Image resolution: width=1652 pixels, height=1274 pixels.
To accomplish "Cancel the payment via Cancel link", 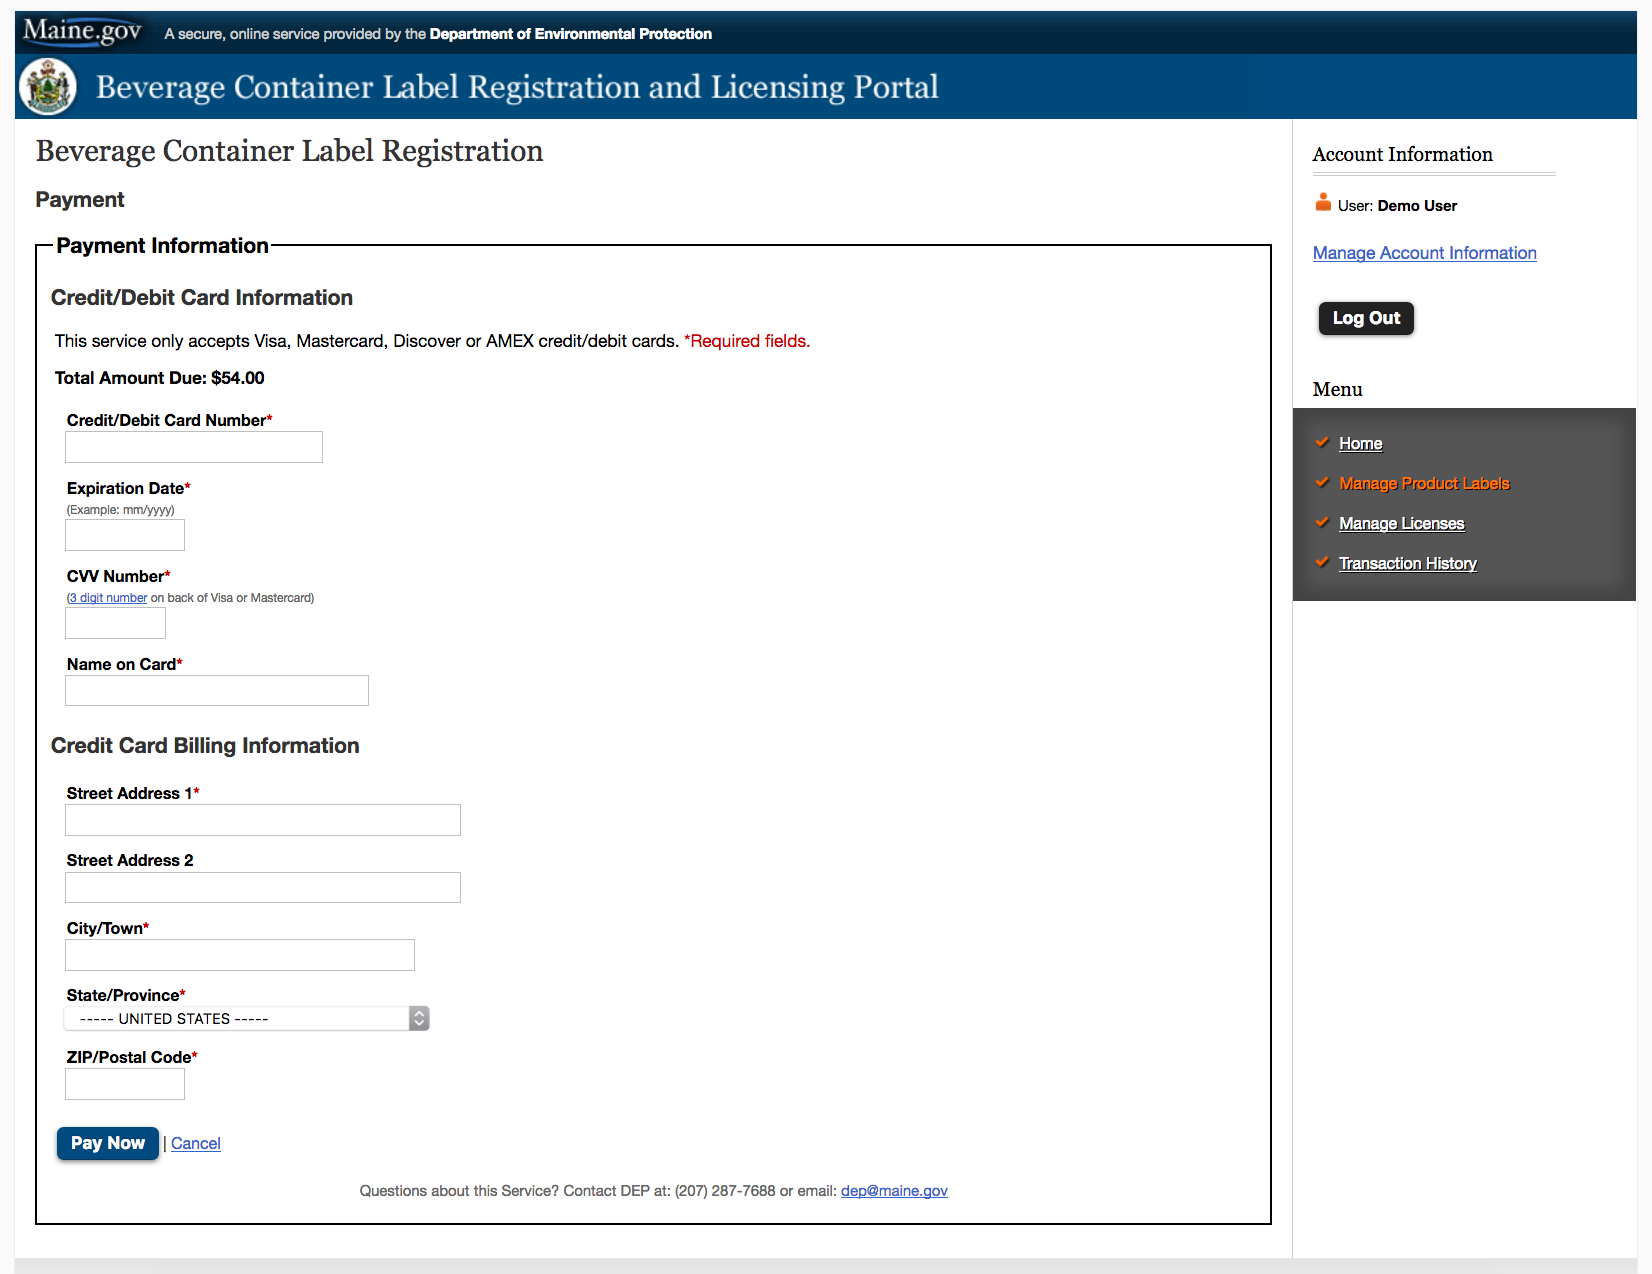I will pos(195,1143).
